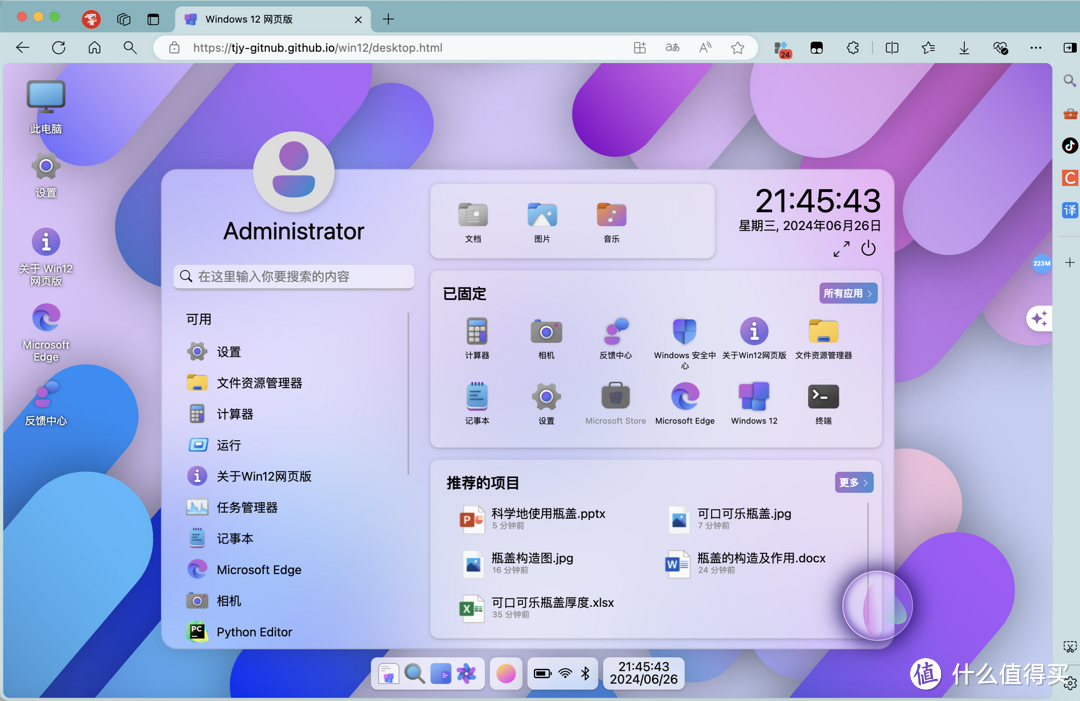The height and width of the screenshot is (701, 1080).
Task: Click the taskbar clock 21:45:43
Action: coord(643,673)
